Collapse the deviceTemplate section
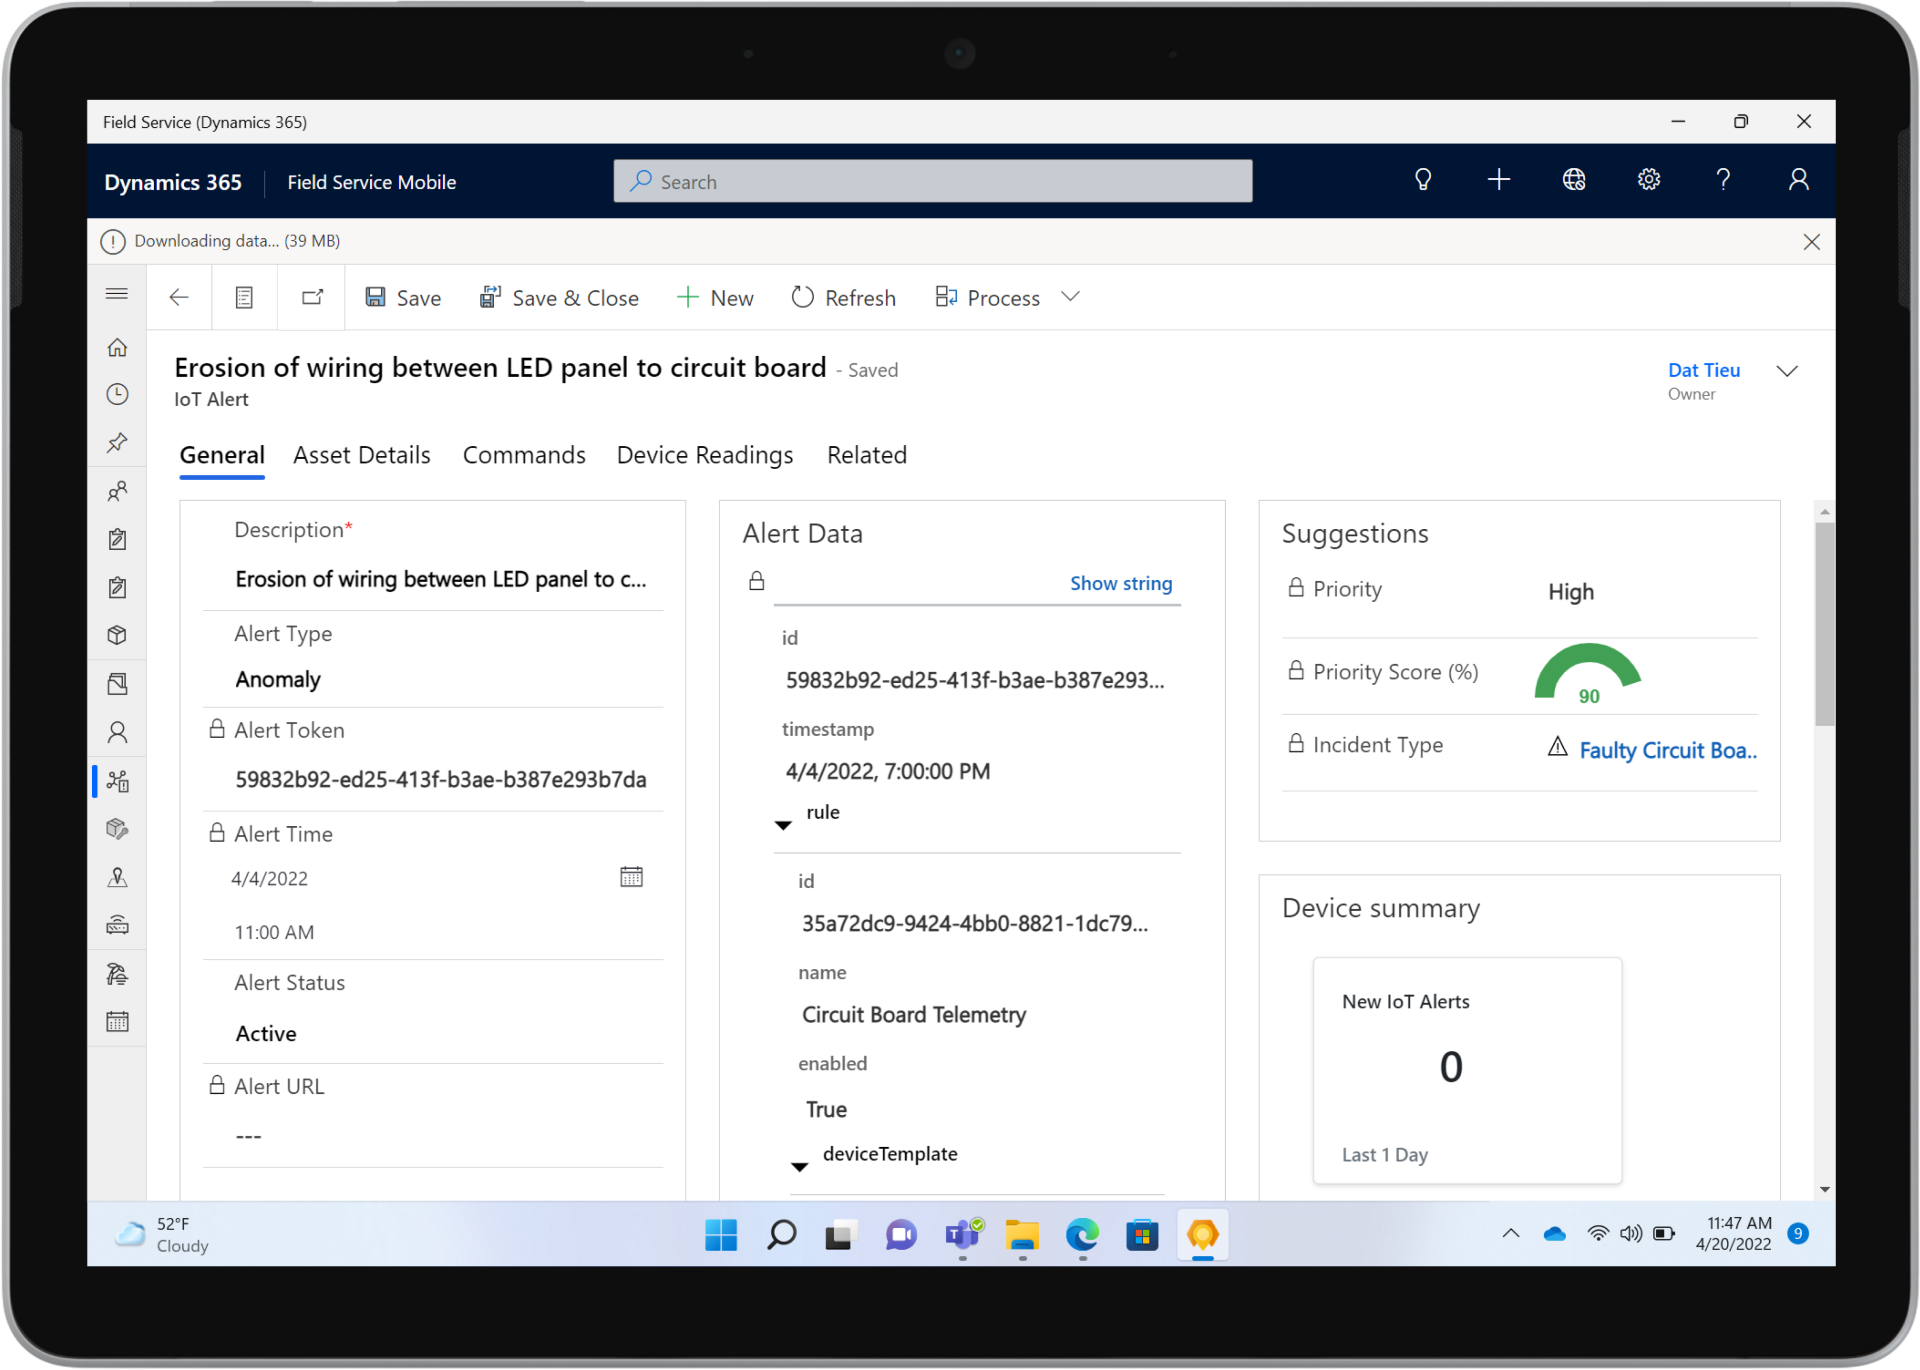 pyautogui.click(x=799, y=1166)
